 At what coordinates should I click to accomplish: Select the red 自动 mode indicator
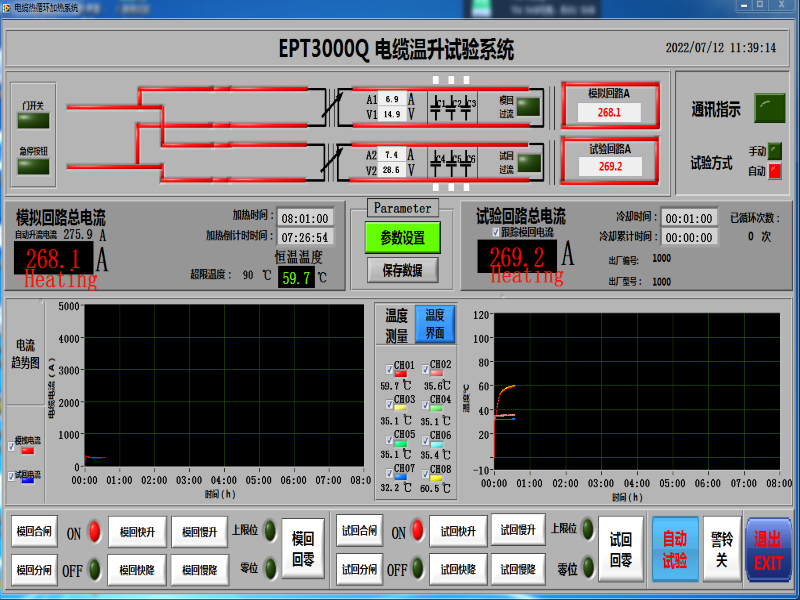tap(774, 170)
